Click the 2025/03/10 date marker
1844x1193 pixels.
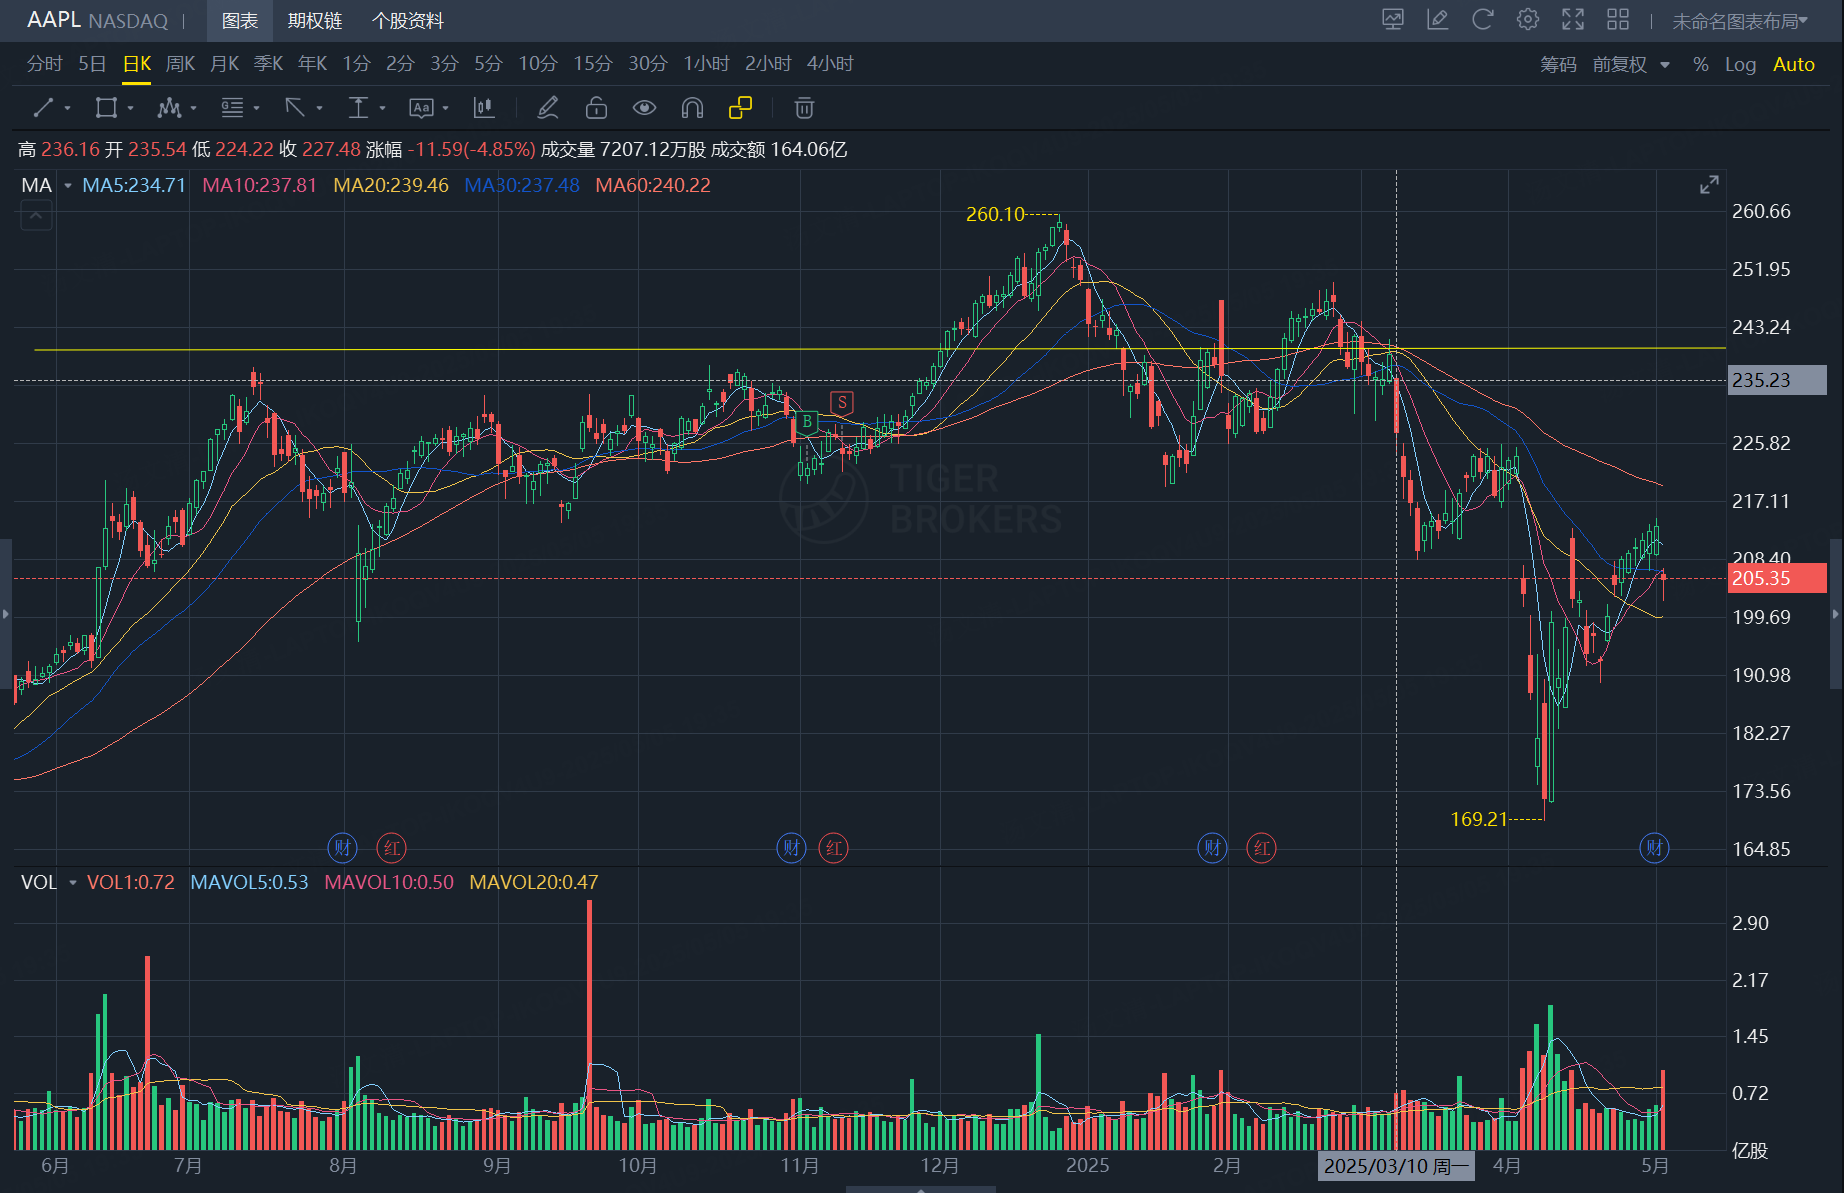[x=1396, y=1166]
